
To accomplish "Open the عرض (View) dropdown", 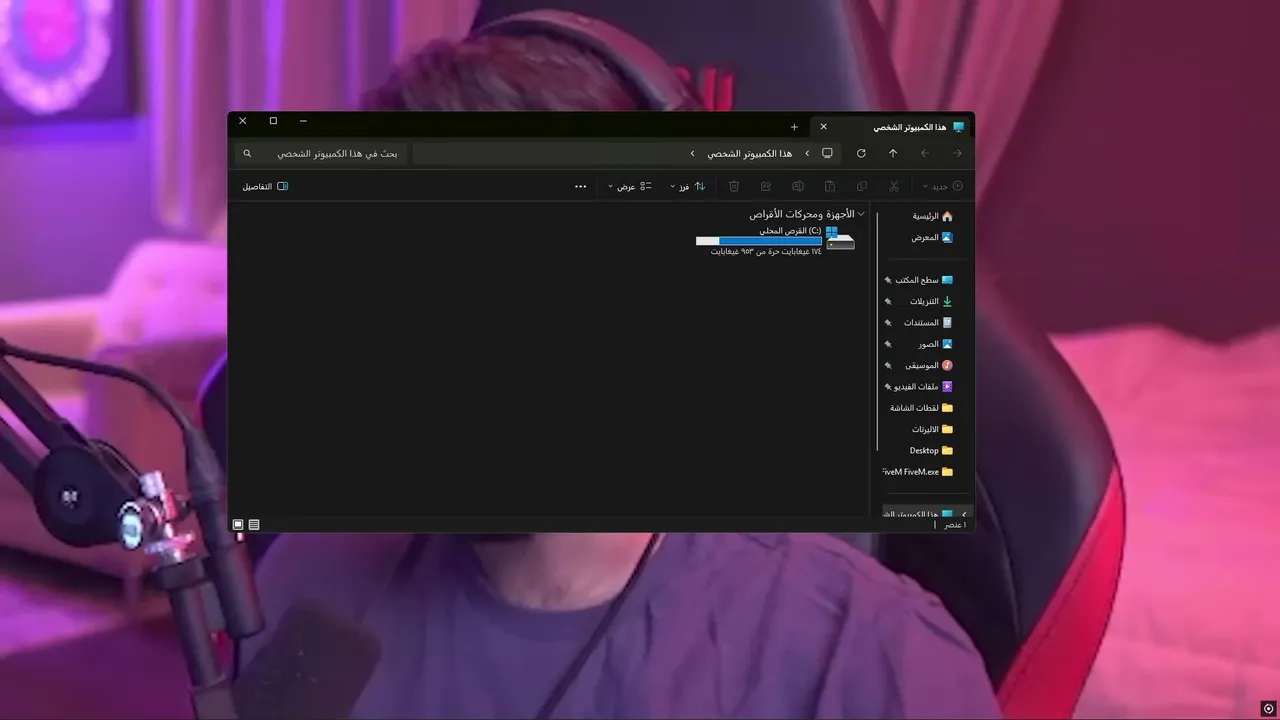I will [630, 186].
